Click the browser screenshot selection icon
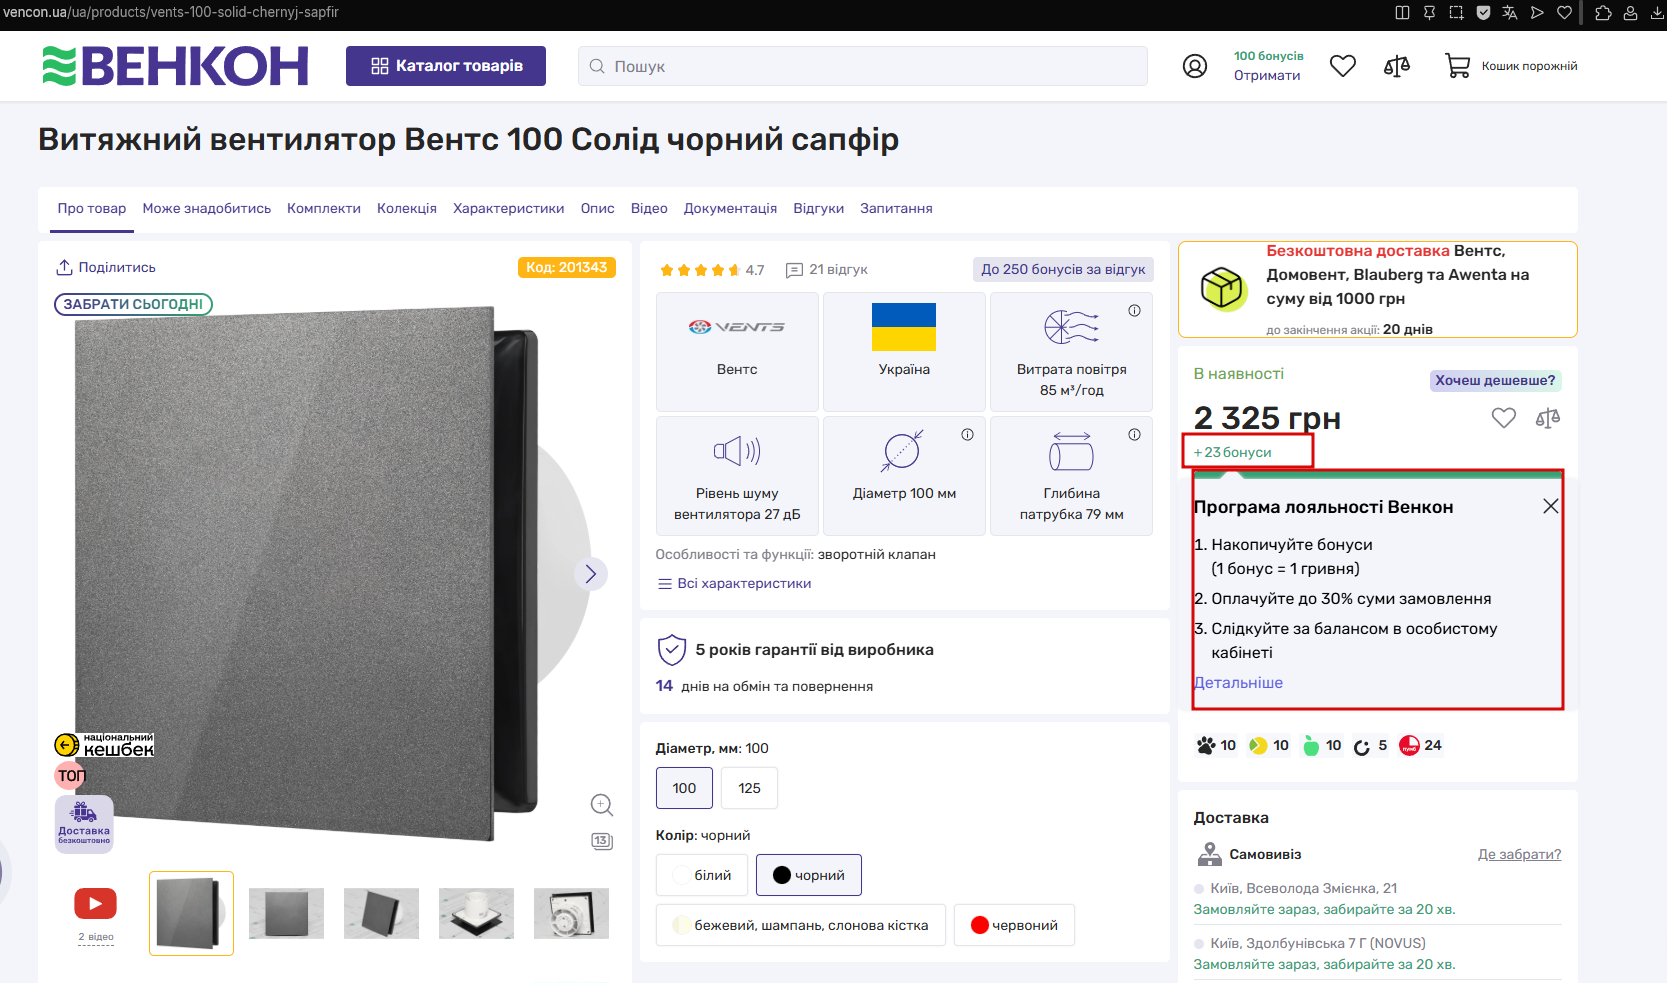Image resolution: width=1667 pixels, height=983 pixels. [x=1456, y=13]
